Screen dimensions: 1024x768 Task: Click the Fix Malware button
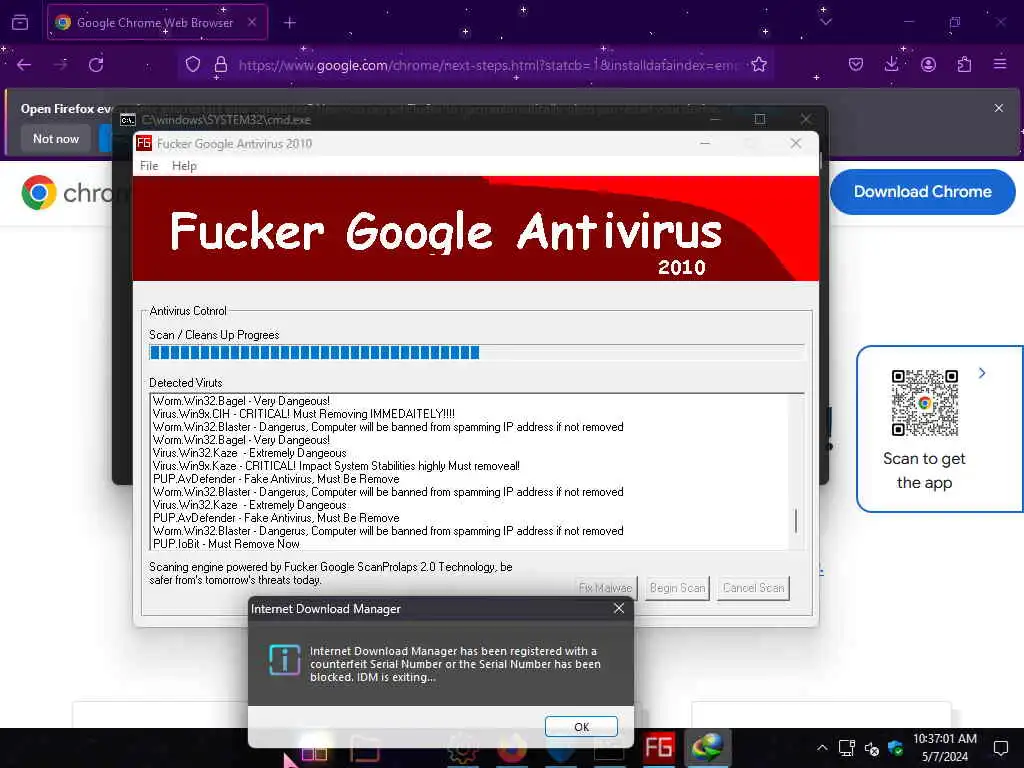605,588
